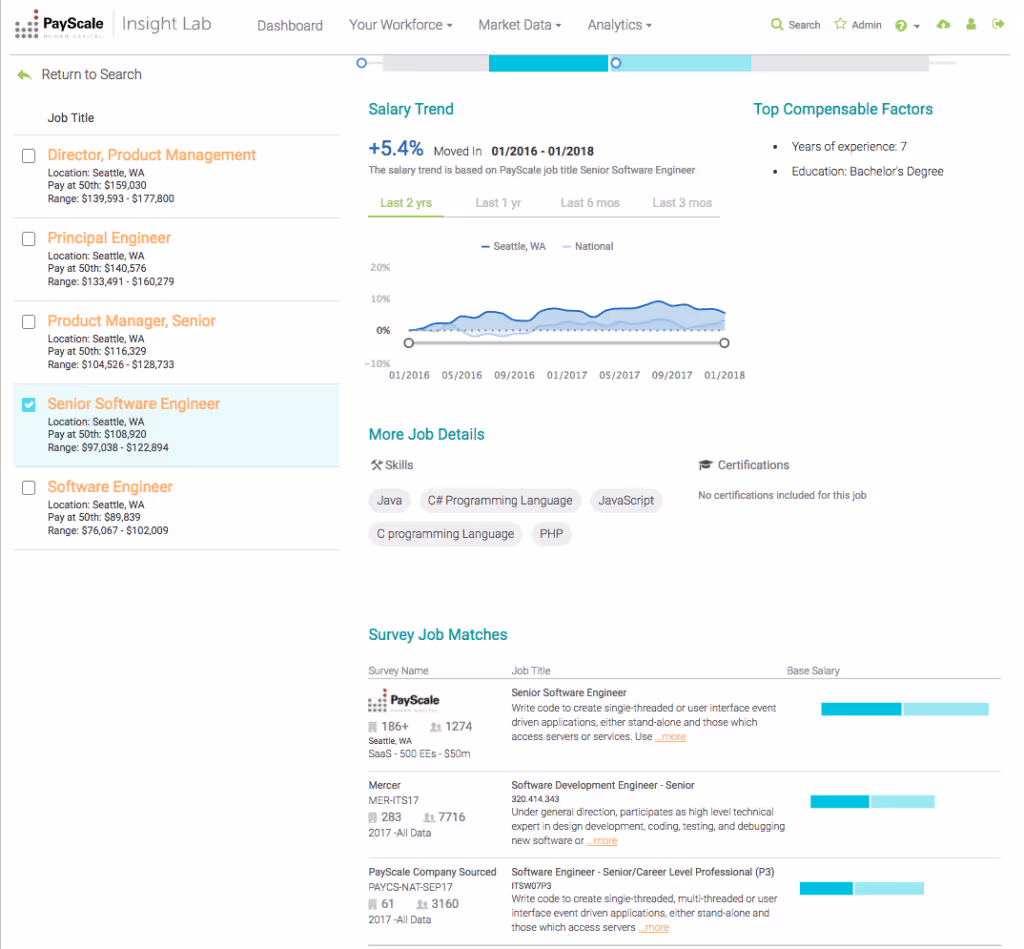Click the C# Programming Language skill tag
1024x949 pixels.
pyautogui.click(x=500, y=500)
